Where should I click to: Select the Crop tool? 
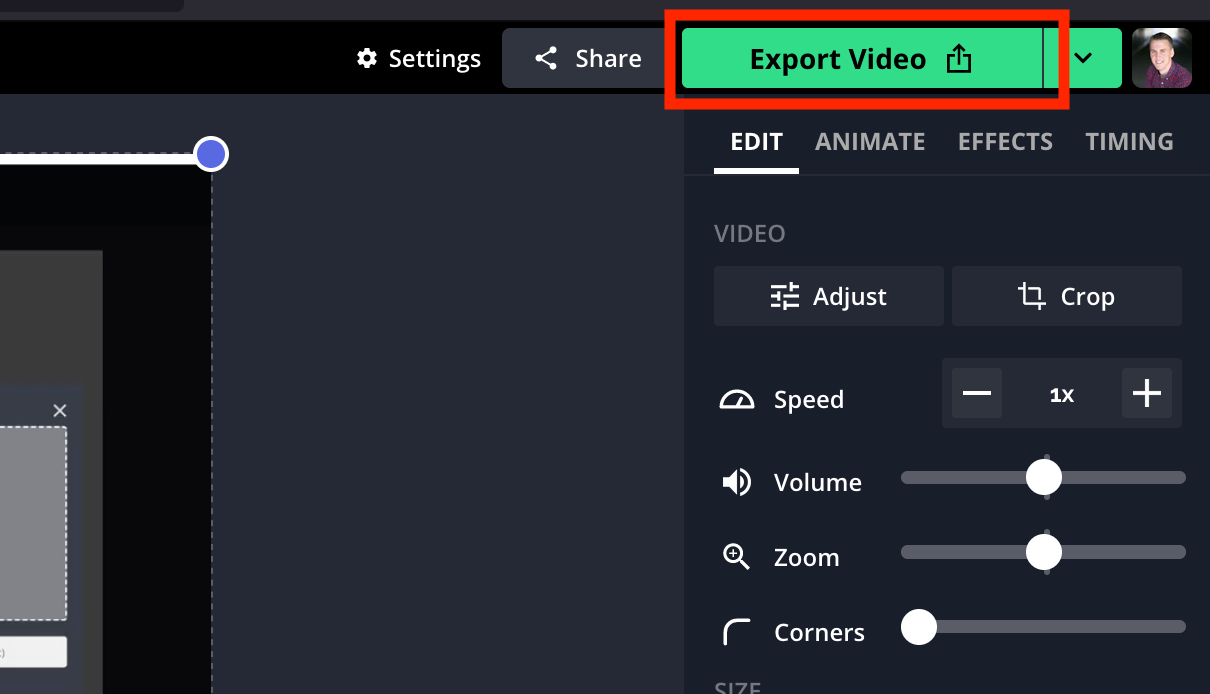[x=1066, y=296]
